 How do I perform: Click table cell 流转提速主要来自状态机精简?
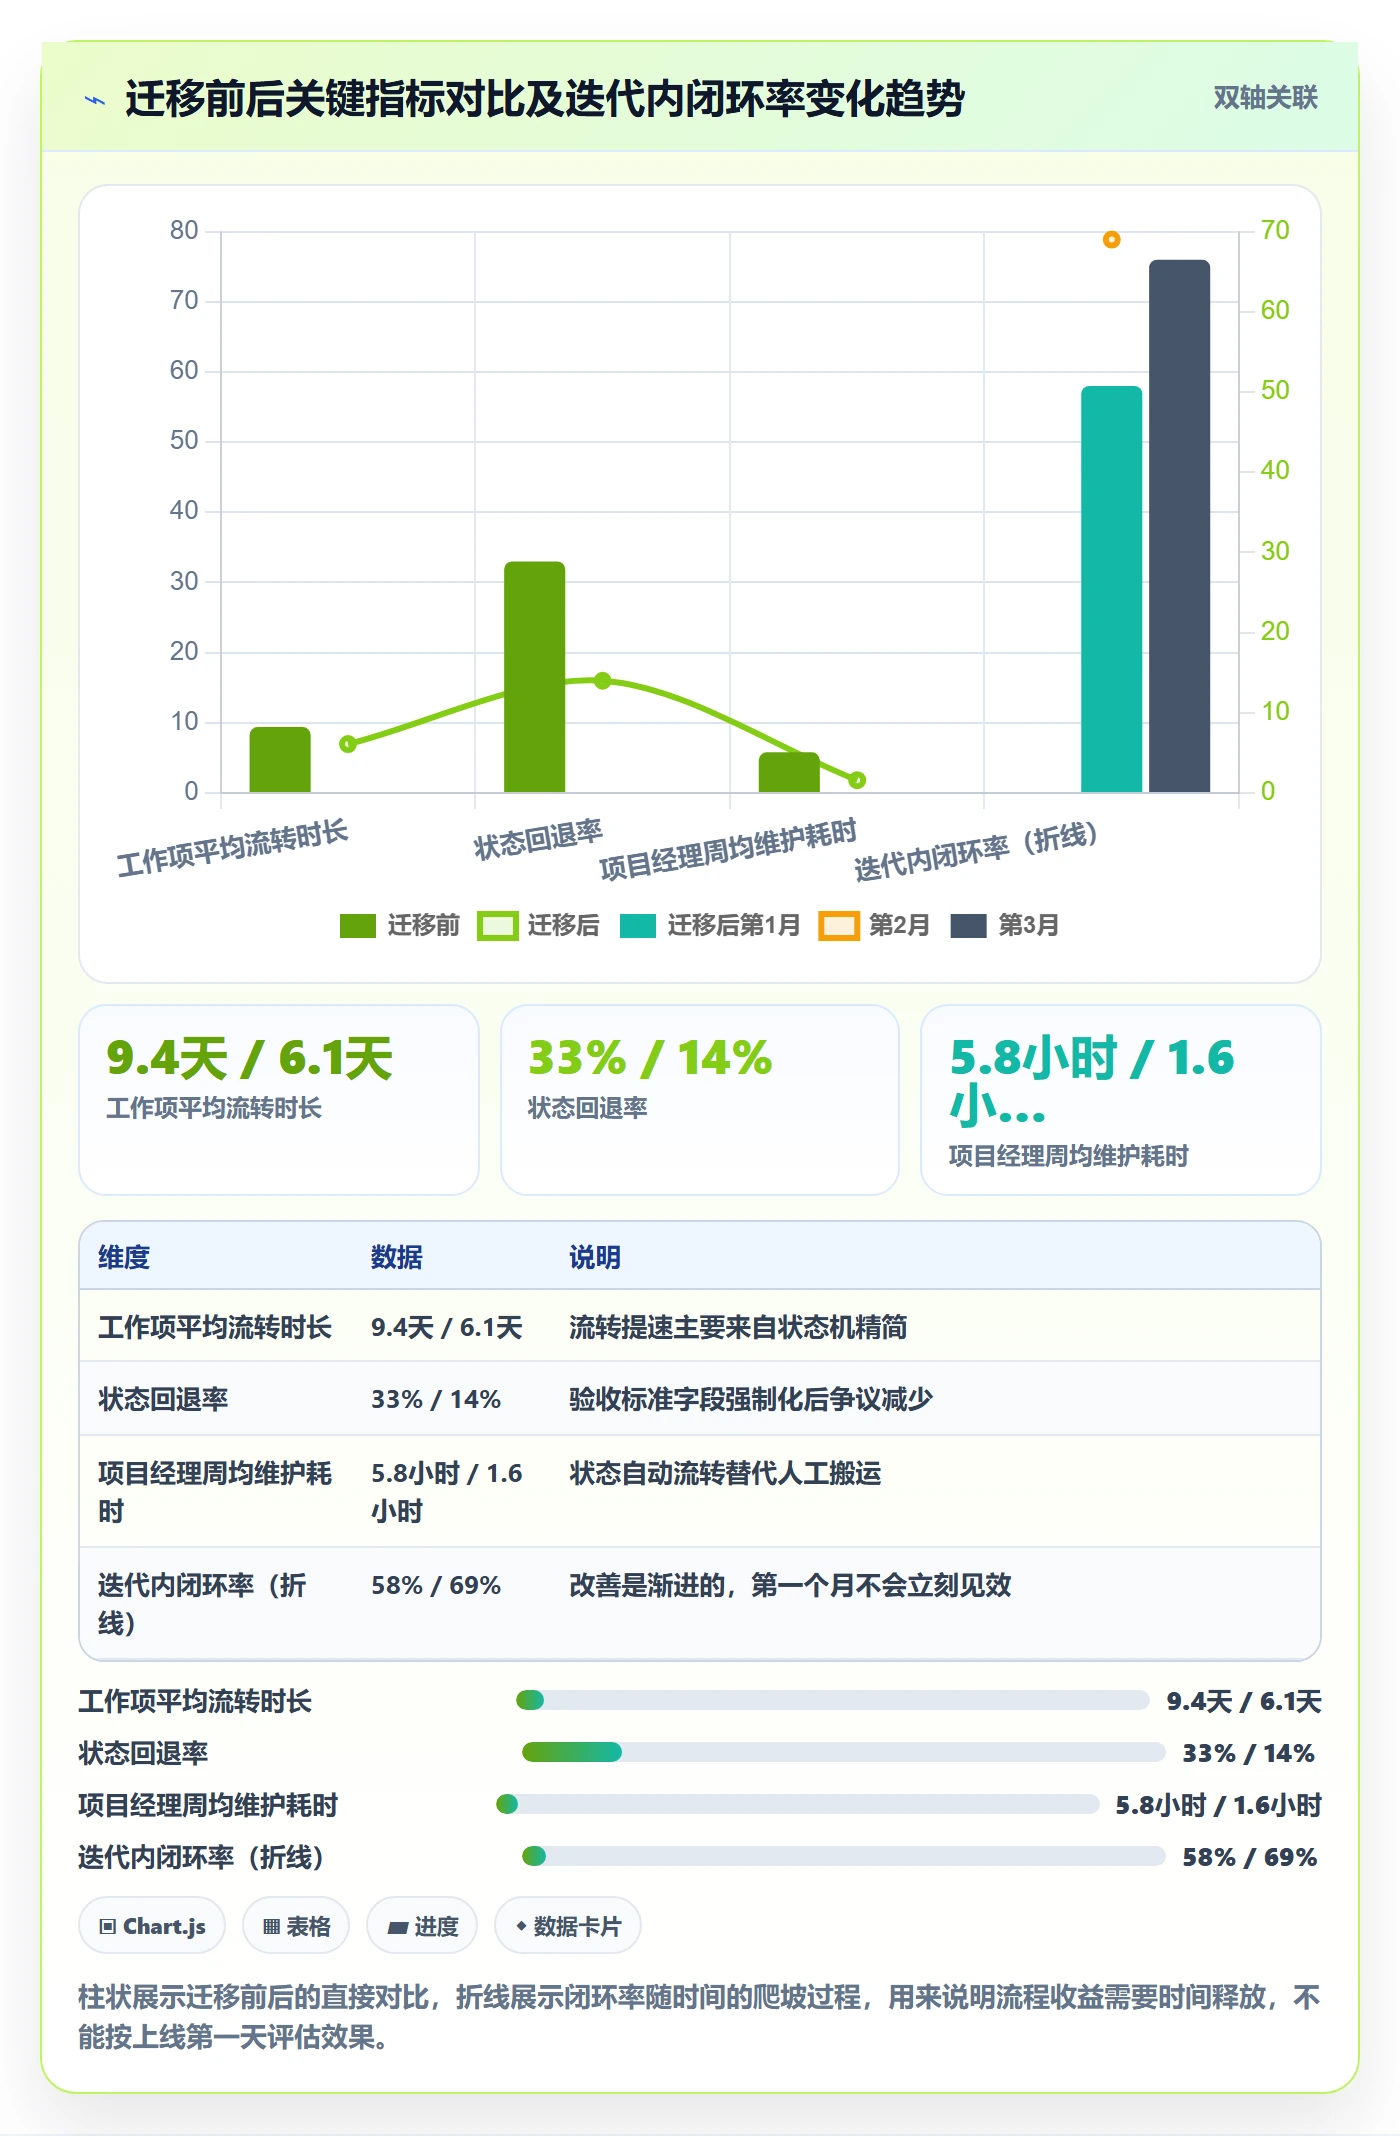pos(738,1327)
